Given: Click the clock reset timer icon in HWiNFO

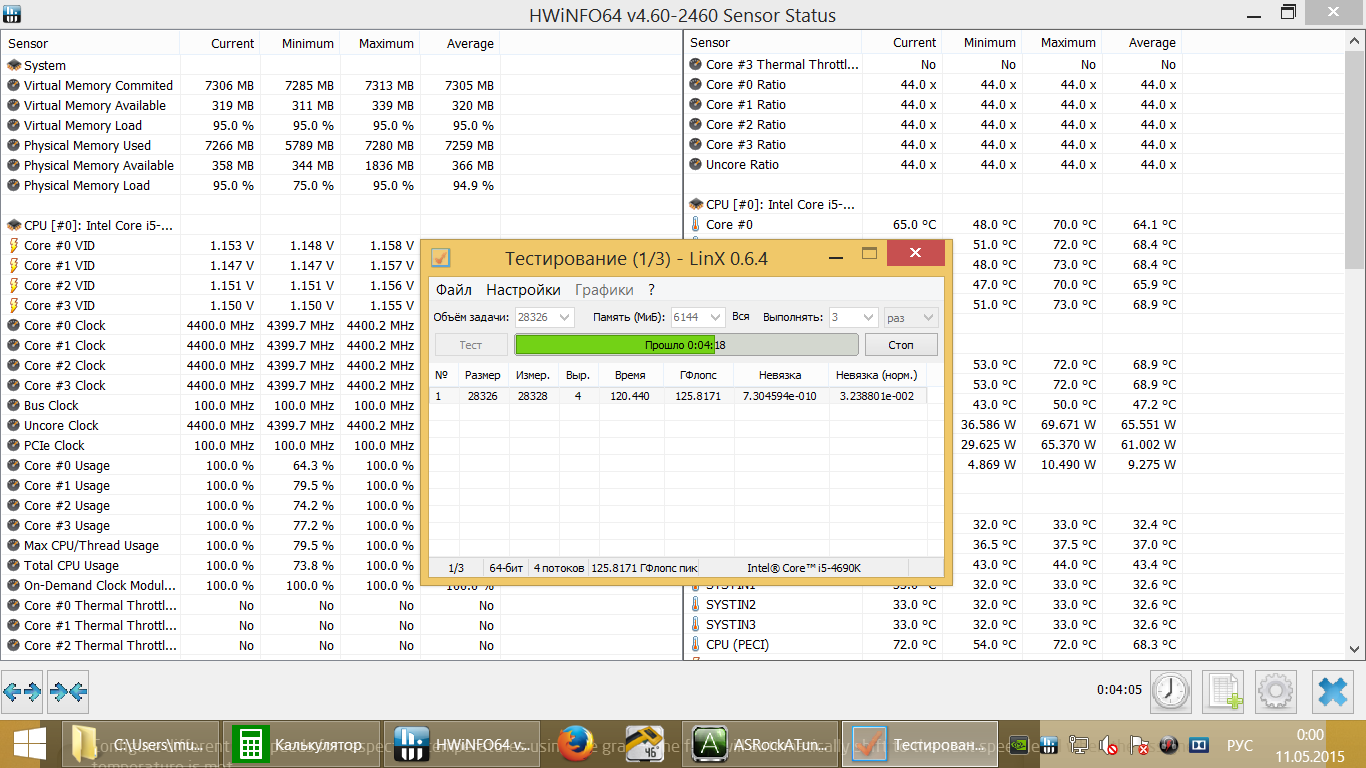Looking at the screenshot, I should 1171,691.
